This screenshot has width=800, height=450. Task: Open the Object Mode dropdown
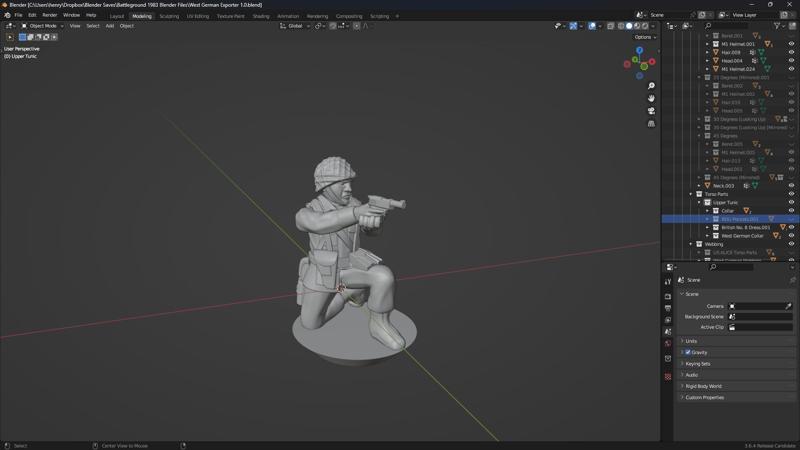(x=41, y=26)
